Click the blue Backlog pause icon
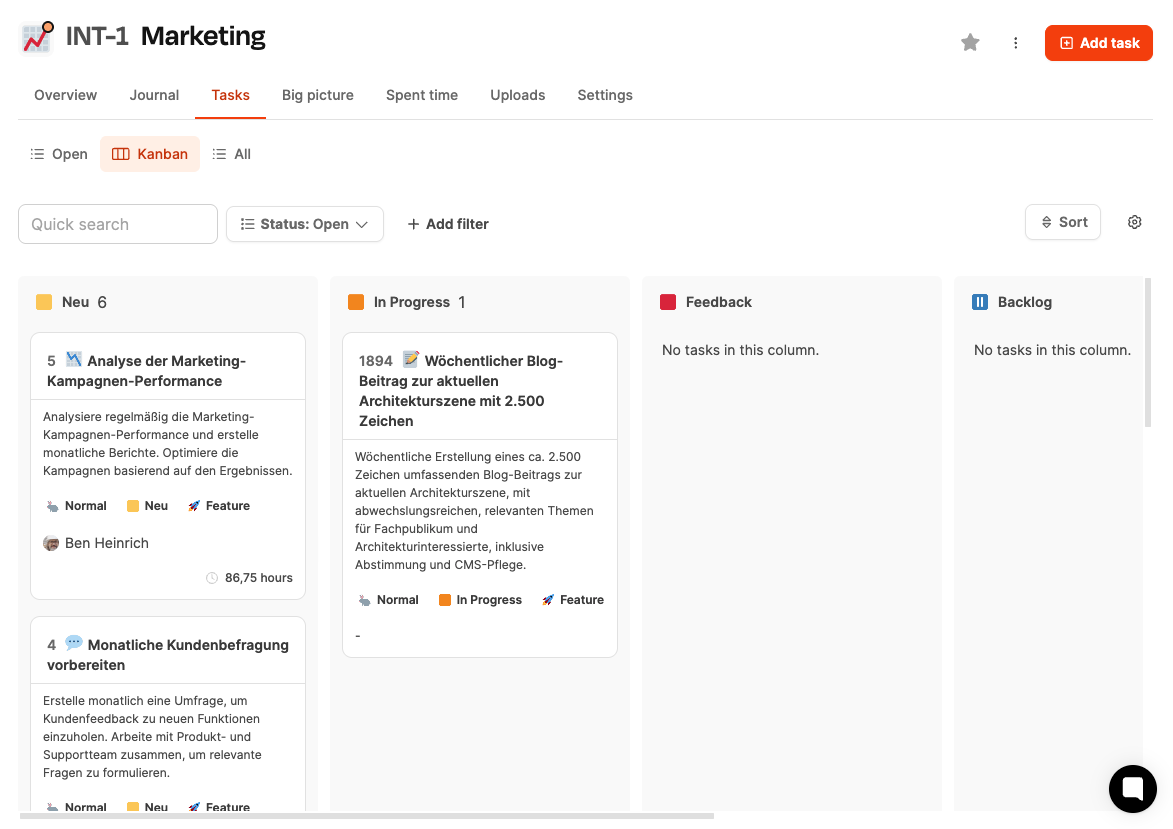Image resolution: width=1173 pixels, height=829 pixels. (x=980, y=302)
